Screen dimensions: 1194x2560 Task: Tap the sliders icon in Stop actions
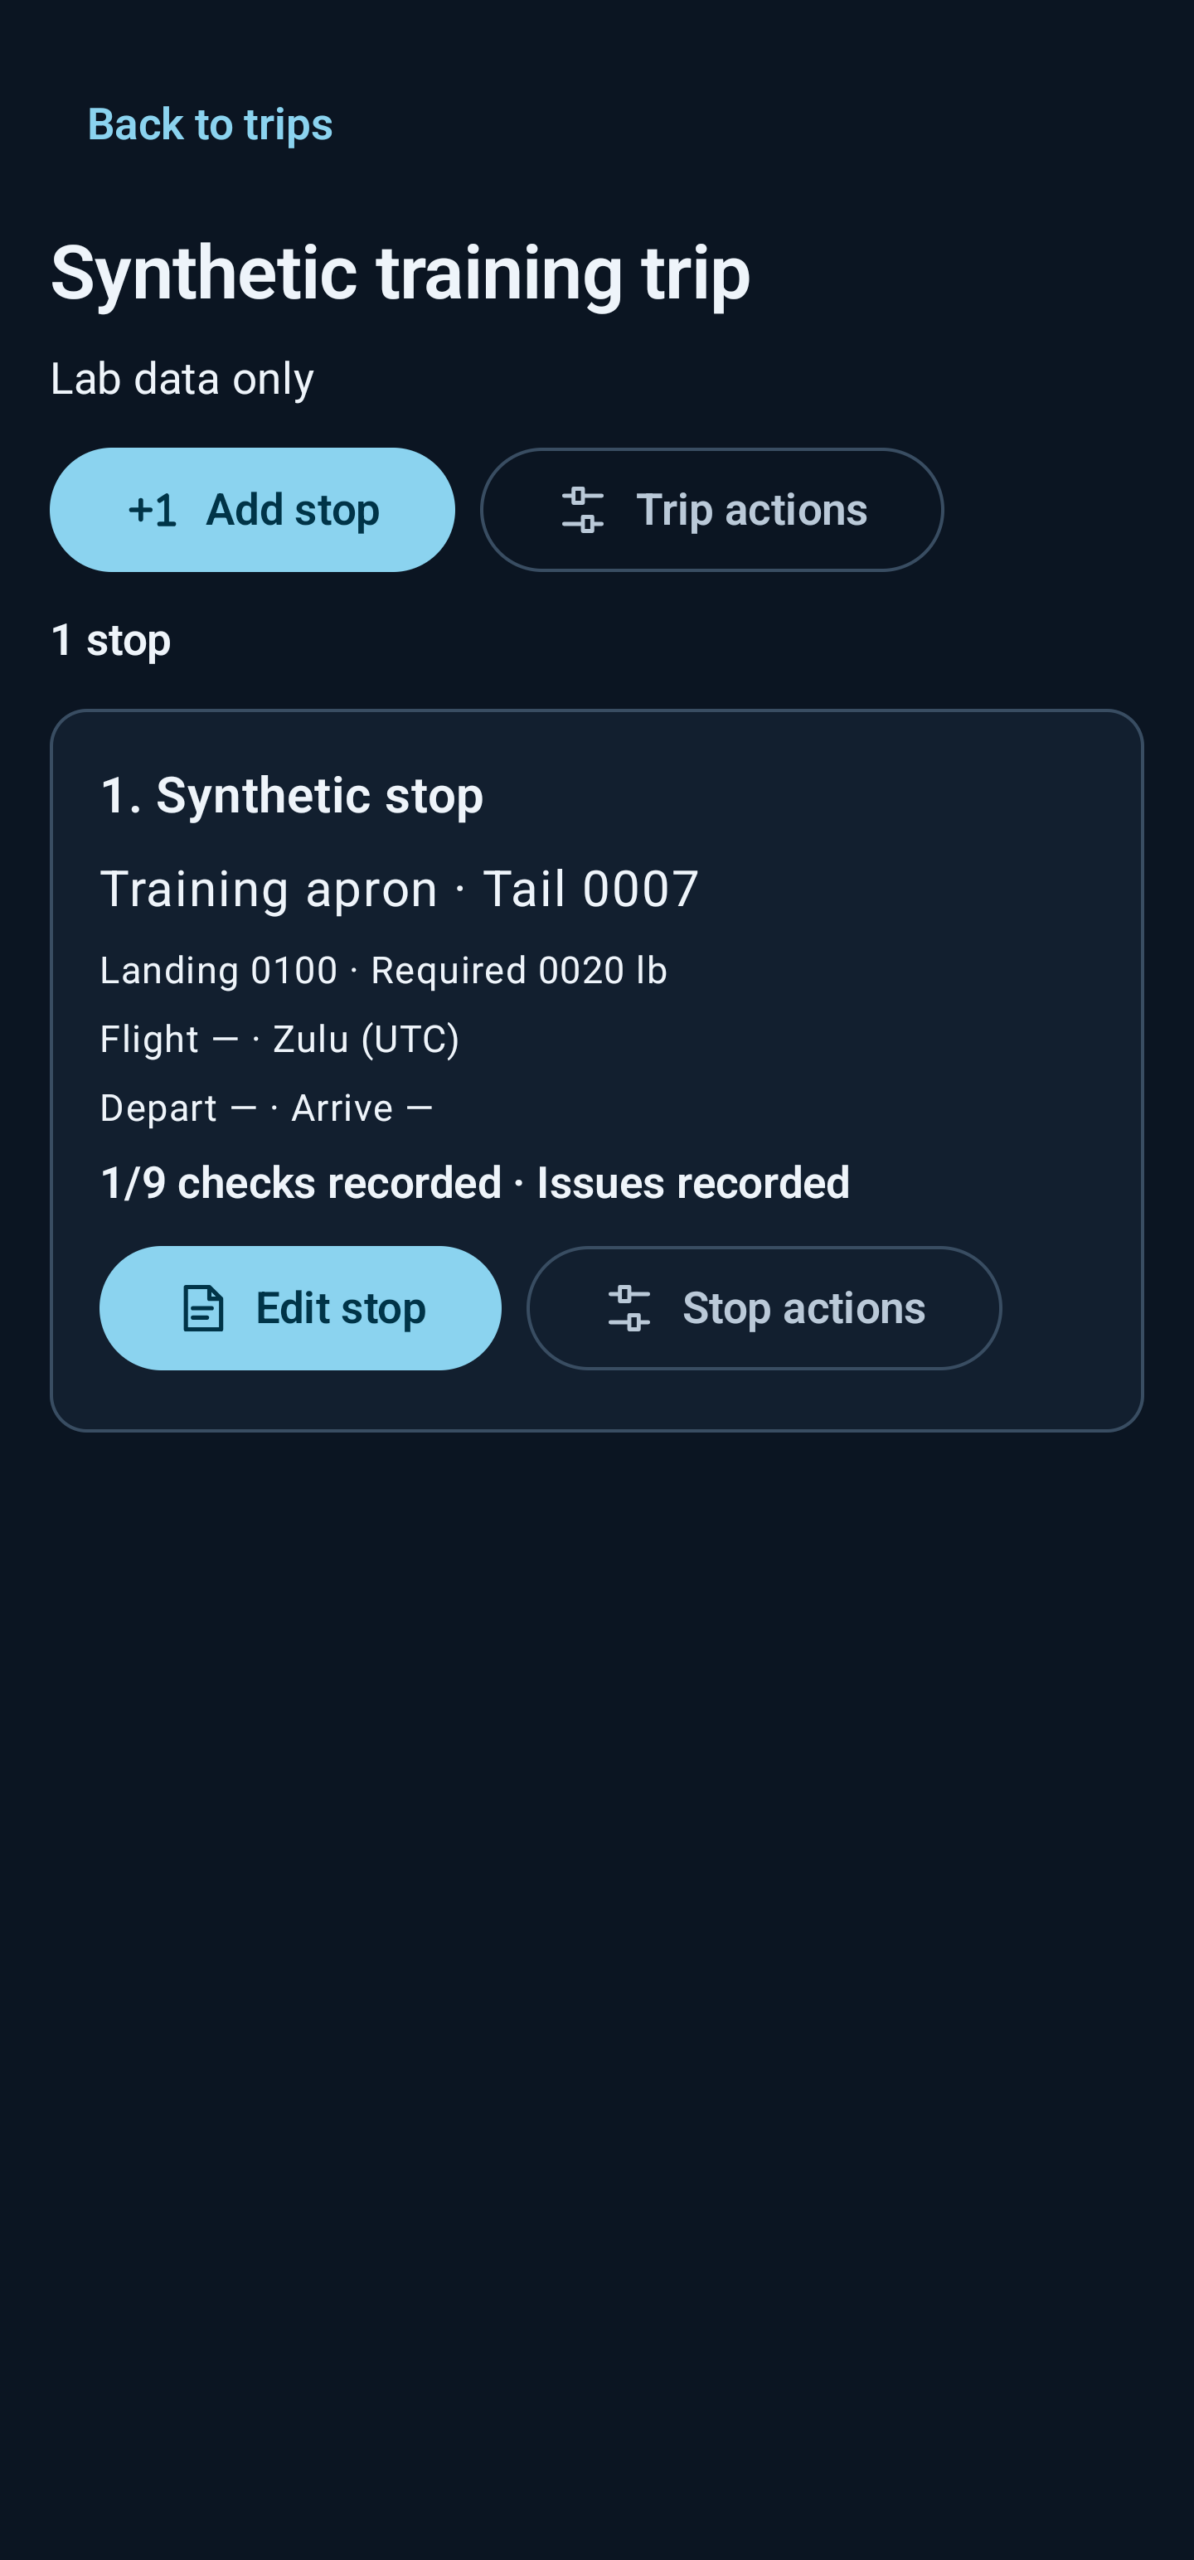pyautogui.click(x=629, y=1308)
